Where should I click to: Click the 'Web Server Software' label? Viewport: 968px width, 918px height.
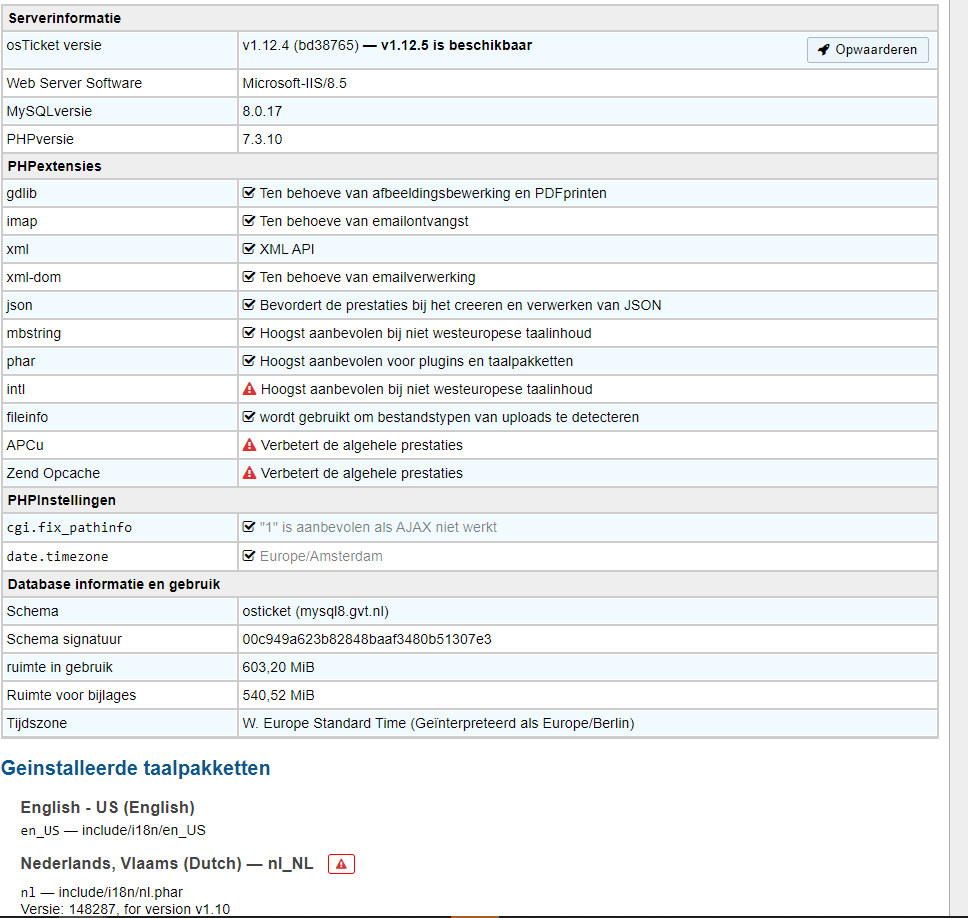tap(74, 83)
